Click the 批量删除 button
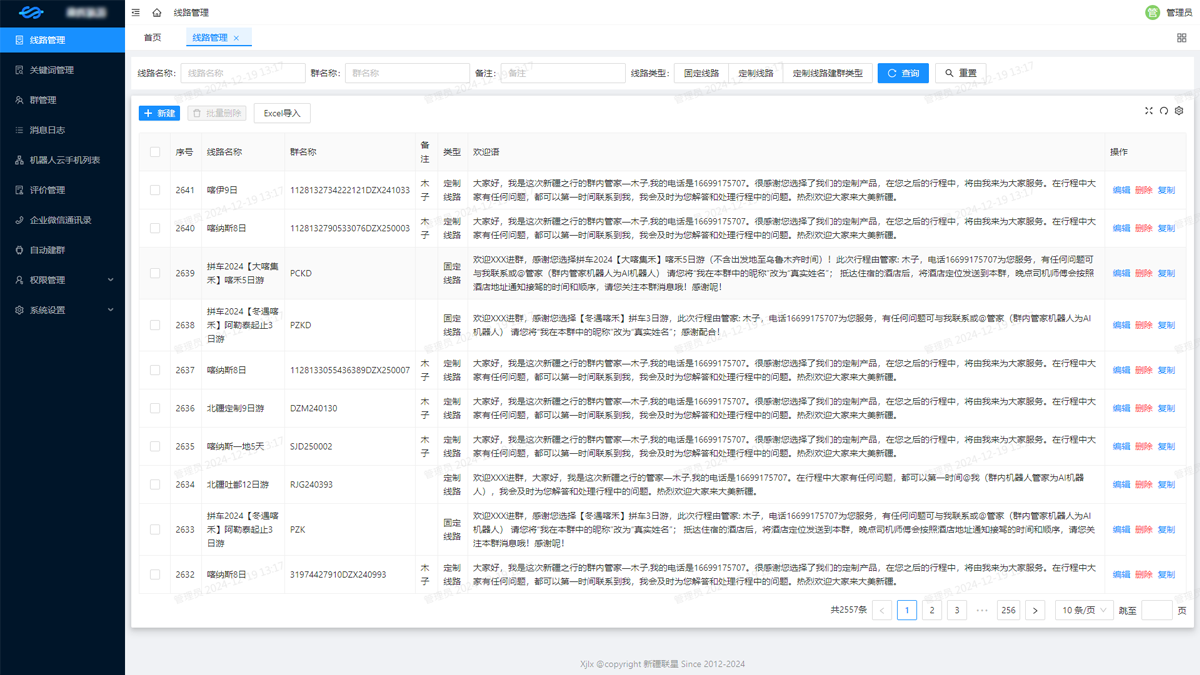 point(217,113)
